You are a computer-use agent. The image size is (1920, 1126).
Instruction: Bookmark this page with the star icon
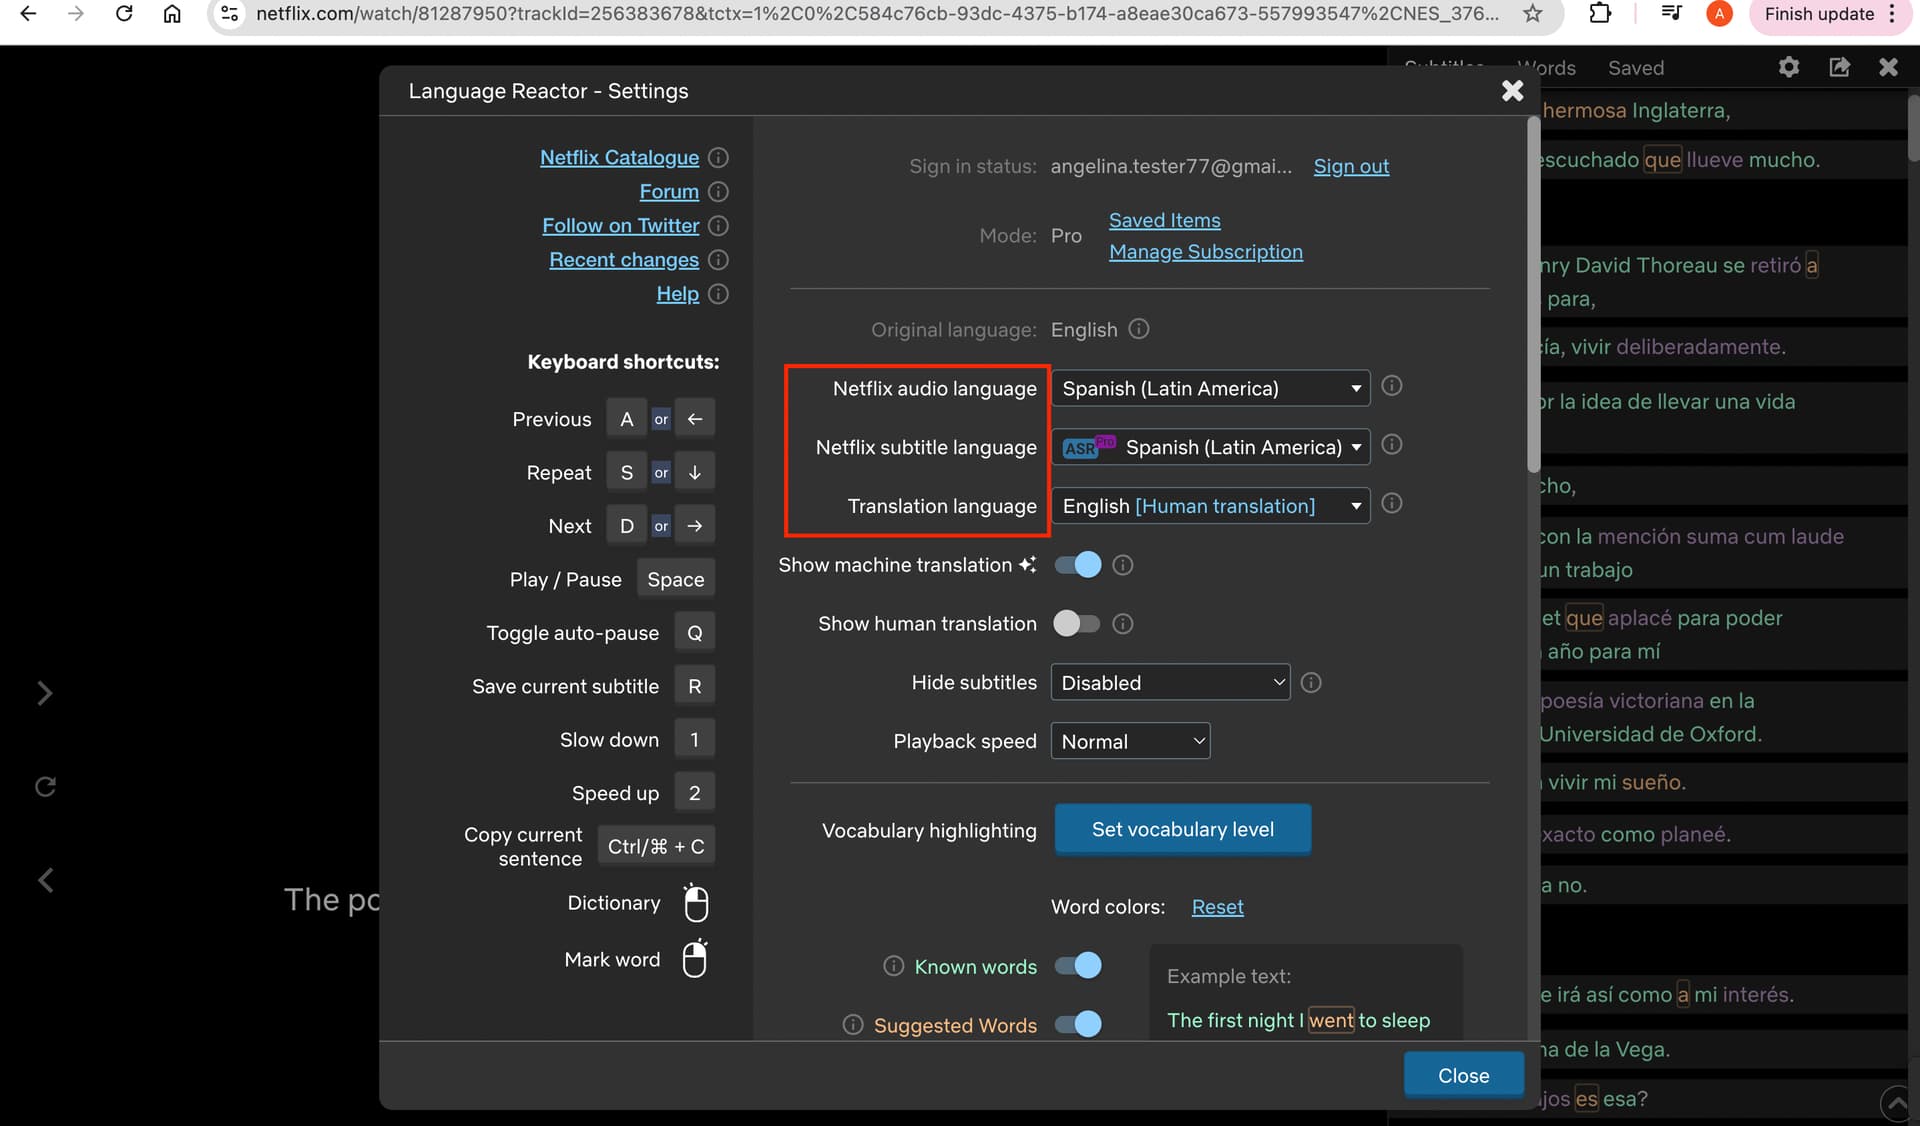pyautogui.click(x=1532, y=14)
